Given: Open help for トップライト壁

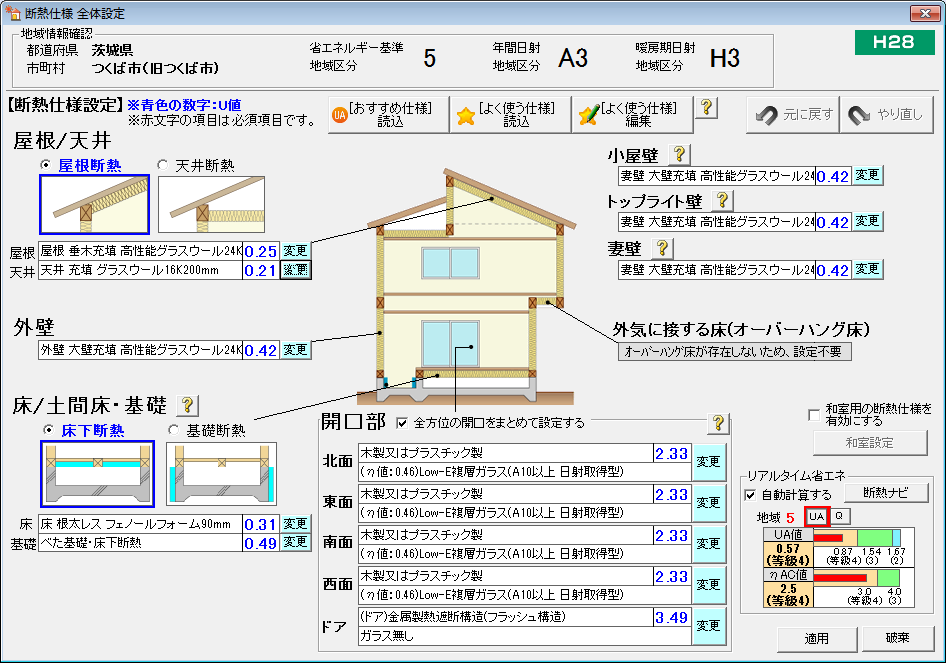Looking at the screenshot, I should pos(722,200).
